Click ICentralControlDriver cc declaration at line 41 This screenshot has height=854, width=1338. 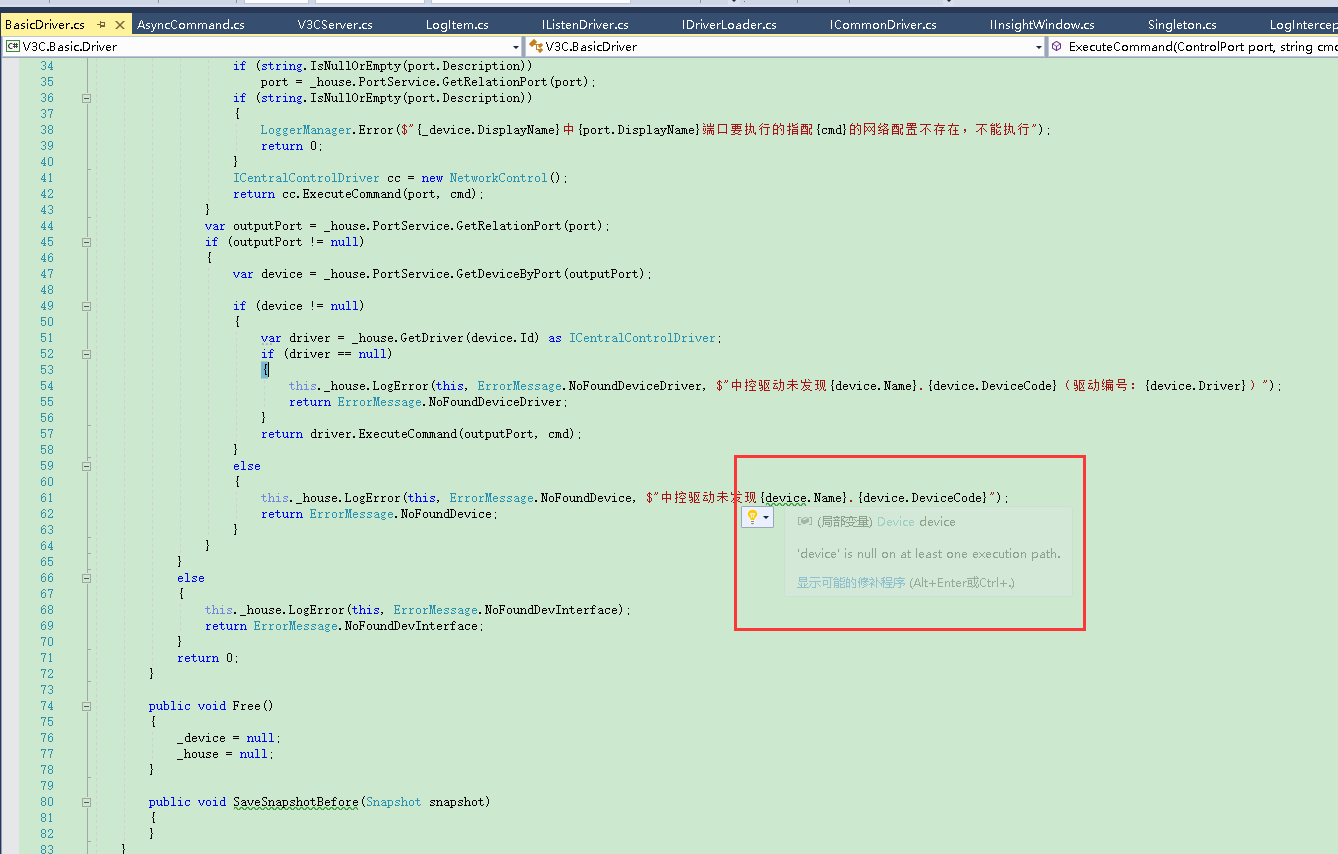[317, 178]
